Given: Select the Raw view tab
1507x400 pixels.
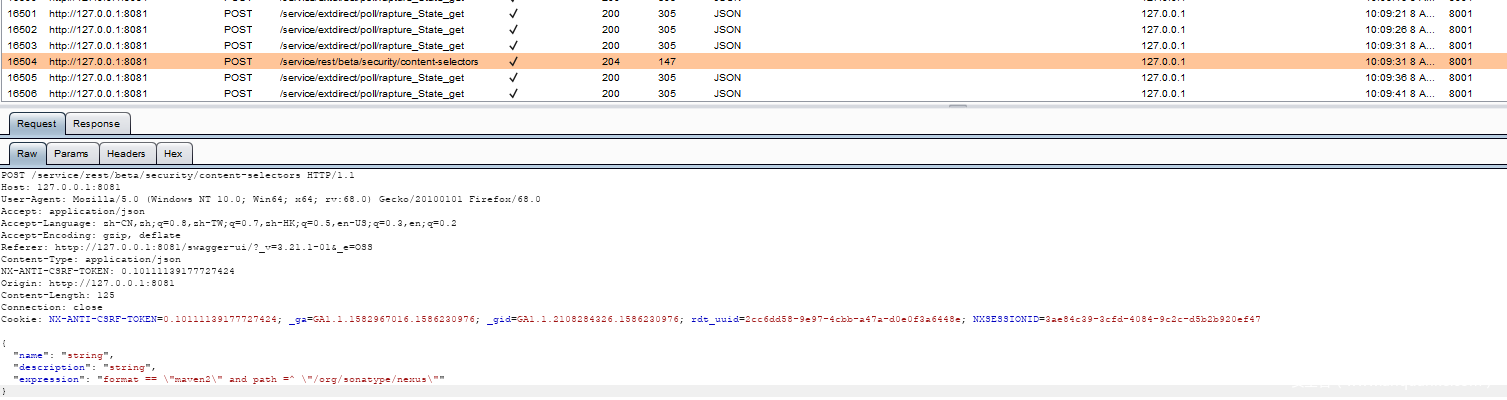Looking at the screenshot, I should click(x=27, y=154).
